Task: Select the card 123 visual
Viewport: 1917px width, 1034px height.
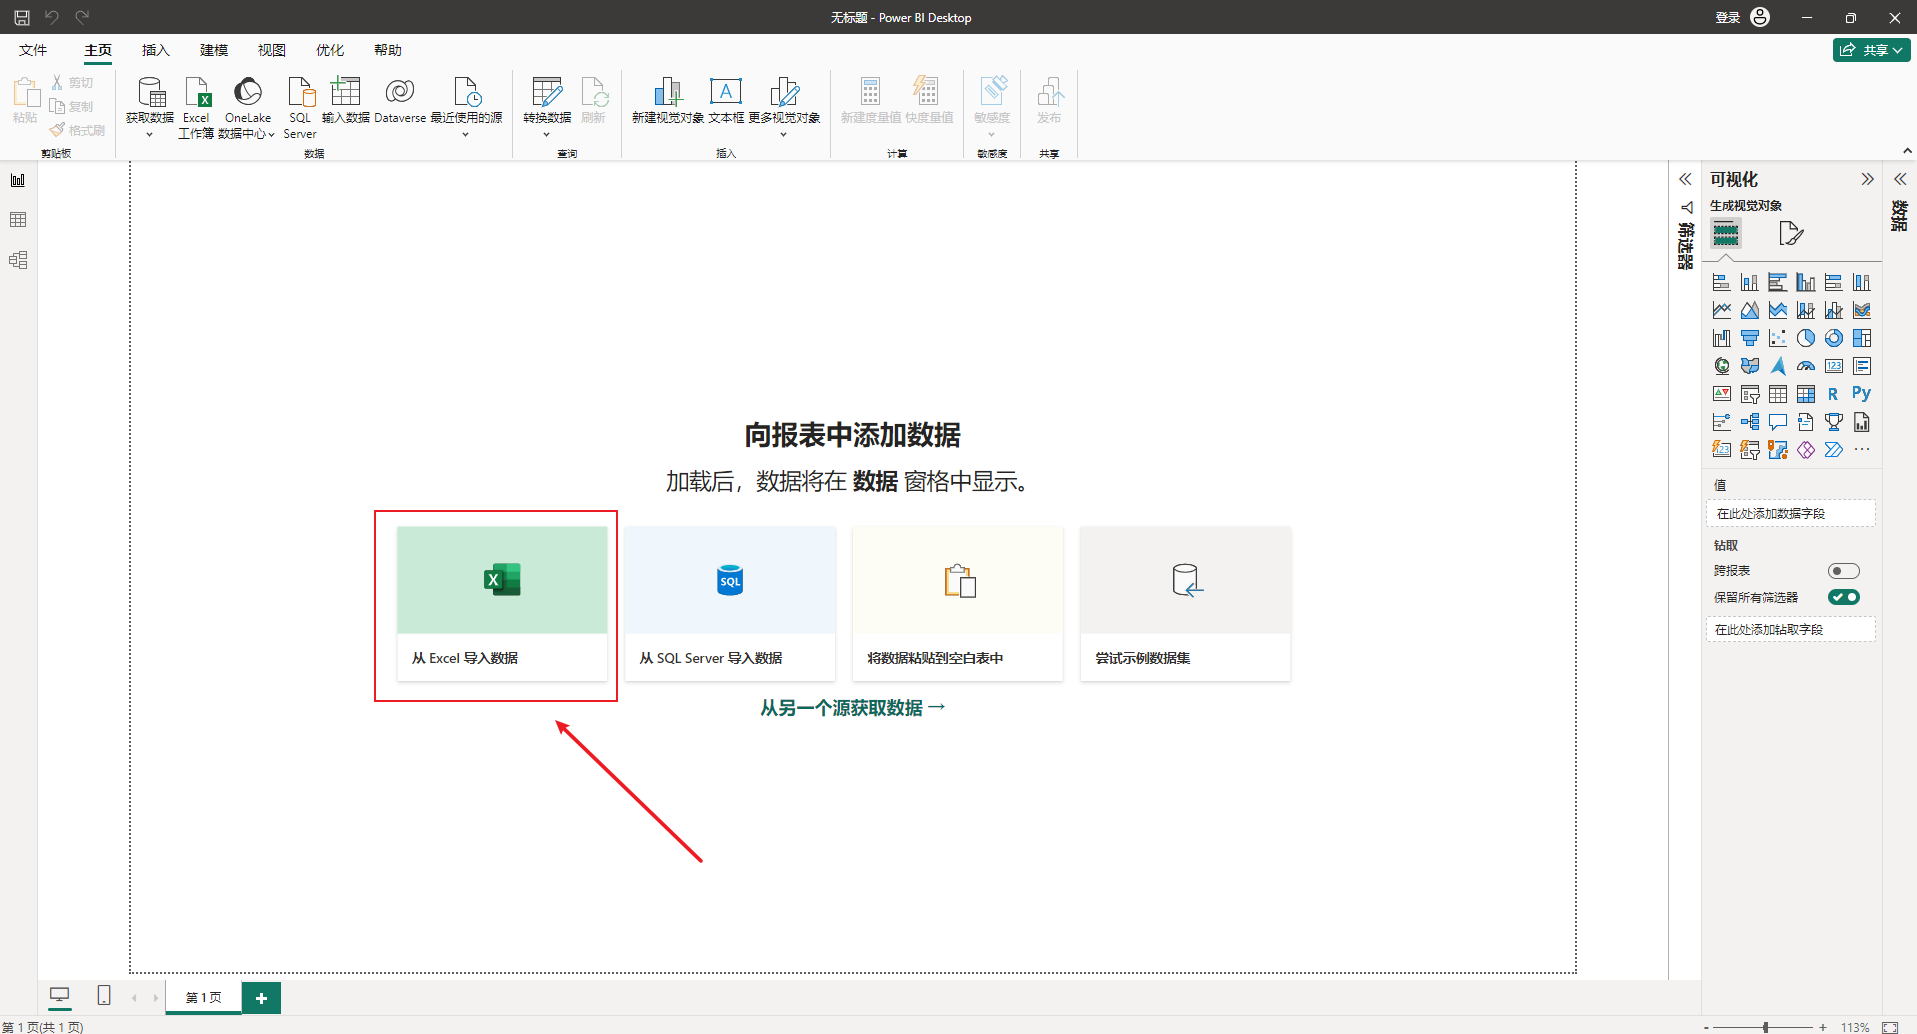Action: 1833,367
